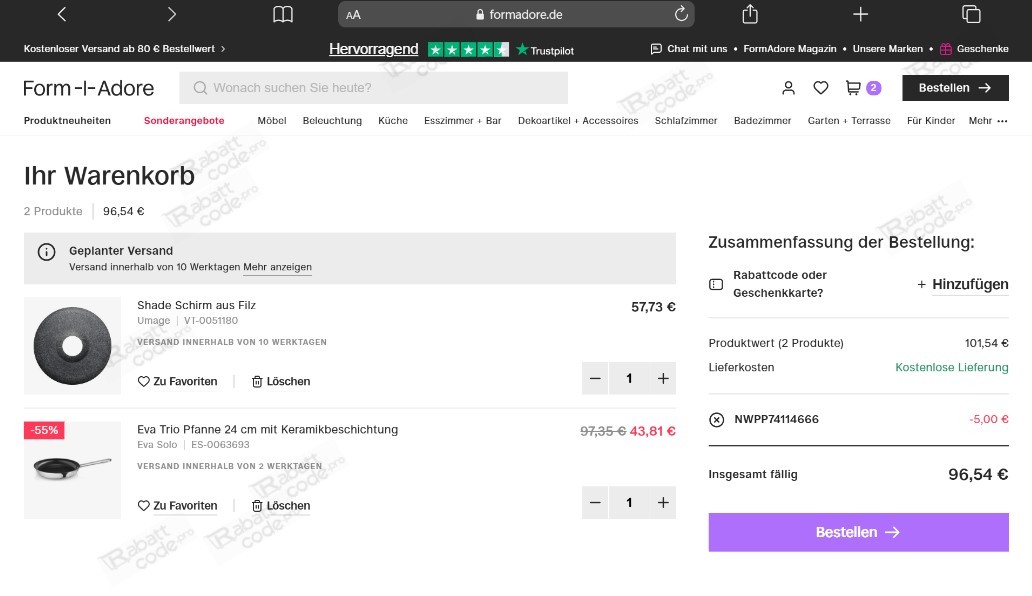This screenshot has width=1032, height=596.
Task: Go back with Safari back arrow
Action: tap(62, 14)
